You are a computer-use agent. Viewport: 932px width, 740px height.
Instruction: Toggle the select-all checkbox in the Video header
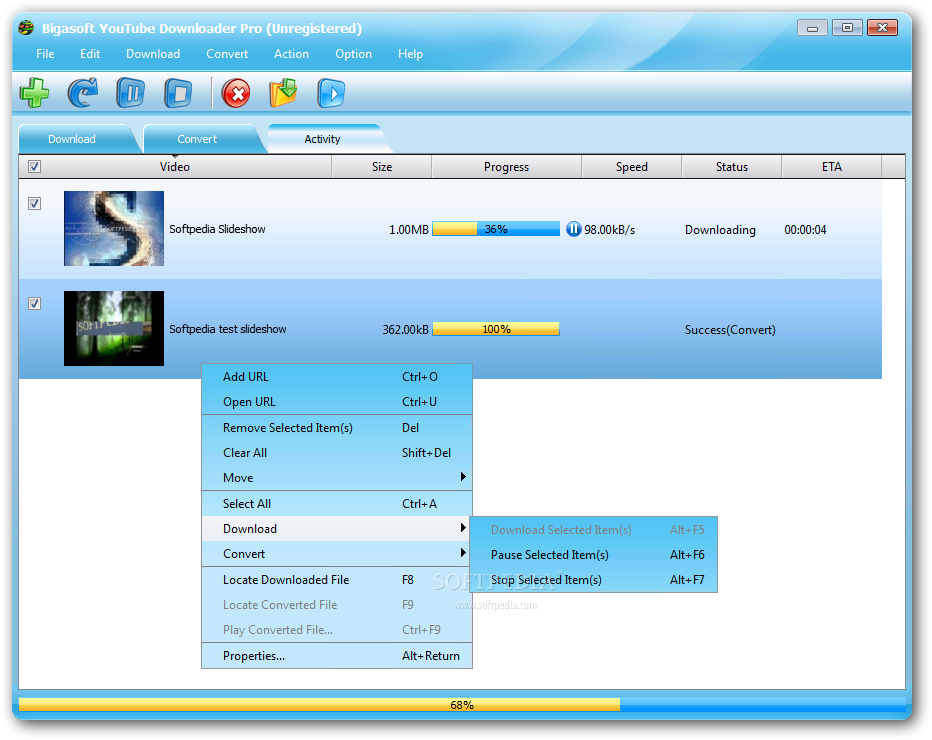[34, 166]
